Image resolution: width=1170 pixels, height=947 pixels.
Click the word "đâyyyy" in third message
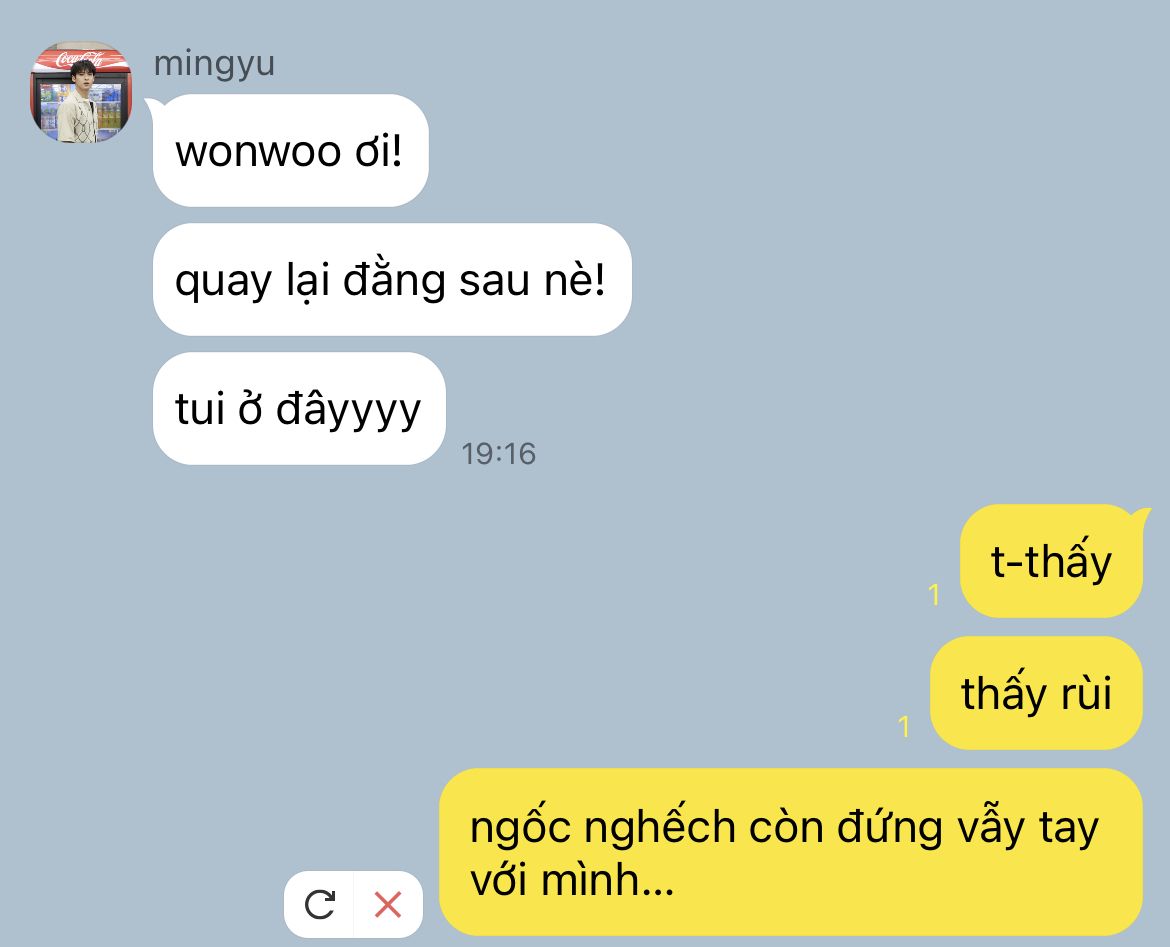click(348, 409)
